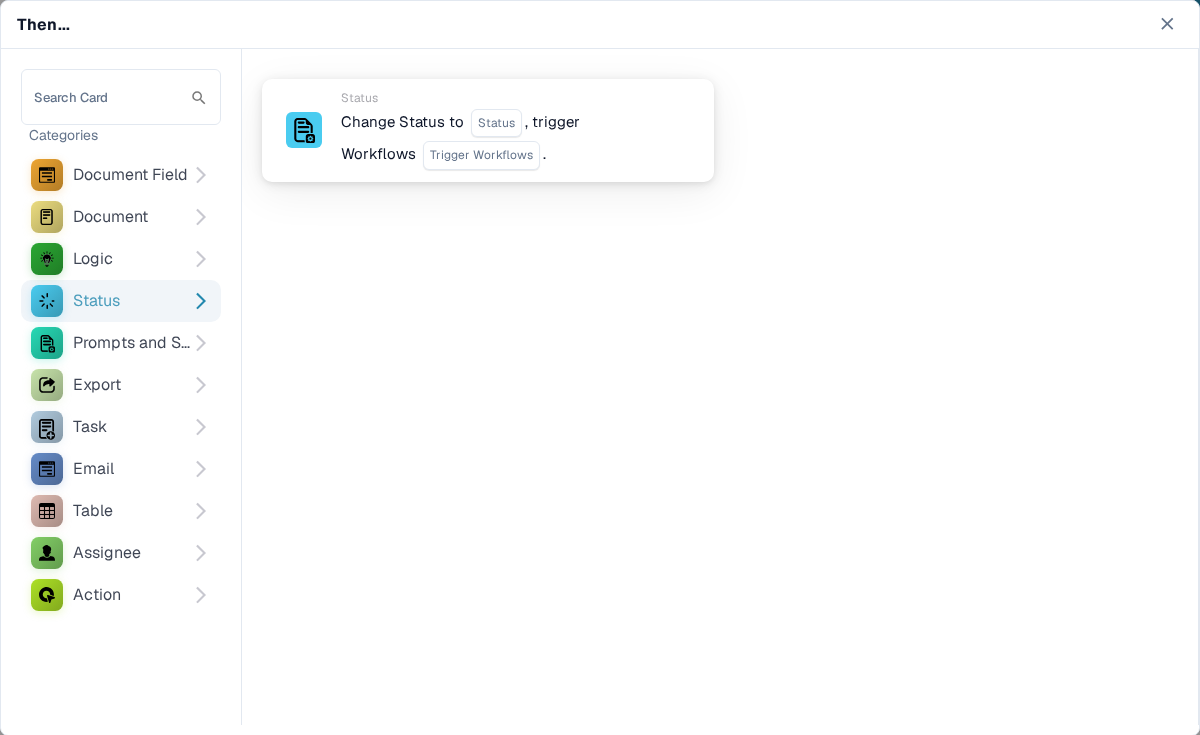The height and width of the screenshot is (735, 1200).
Task: Expand the Logic category chevron
Action: [x=201, y=259]
